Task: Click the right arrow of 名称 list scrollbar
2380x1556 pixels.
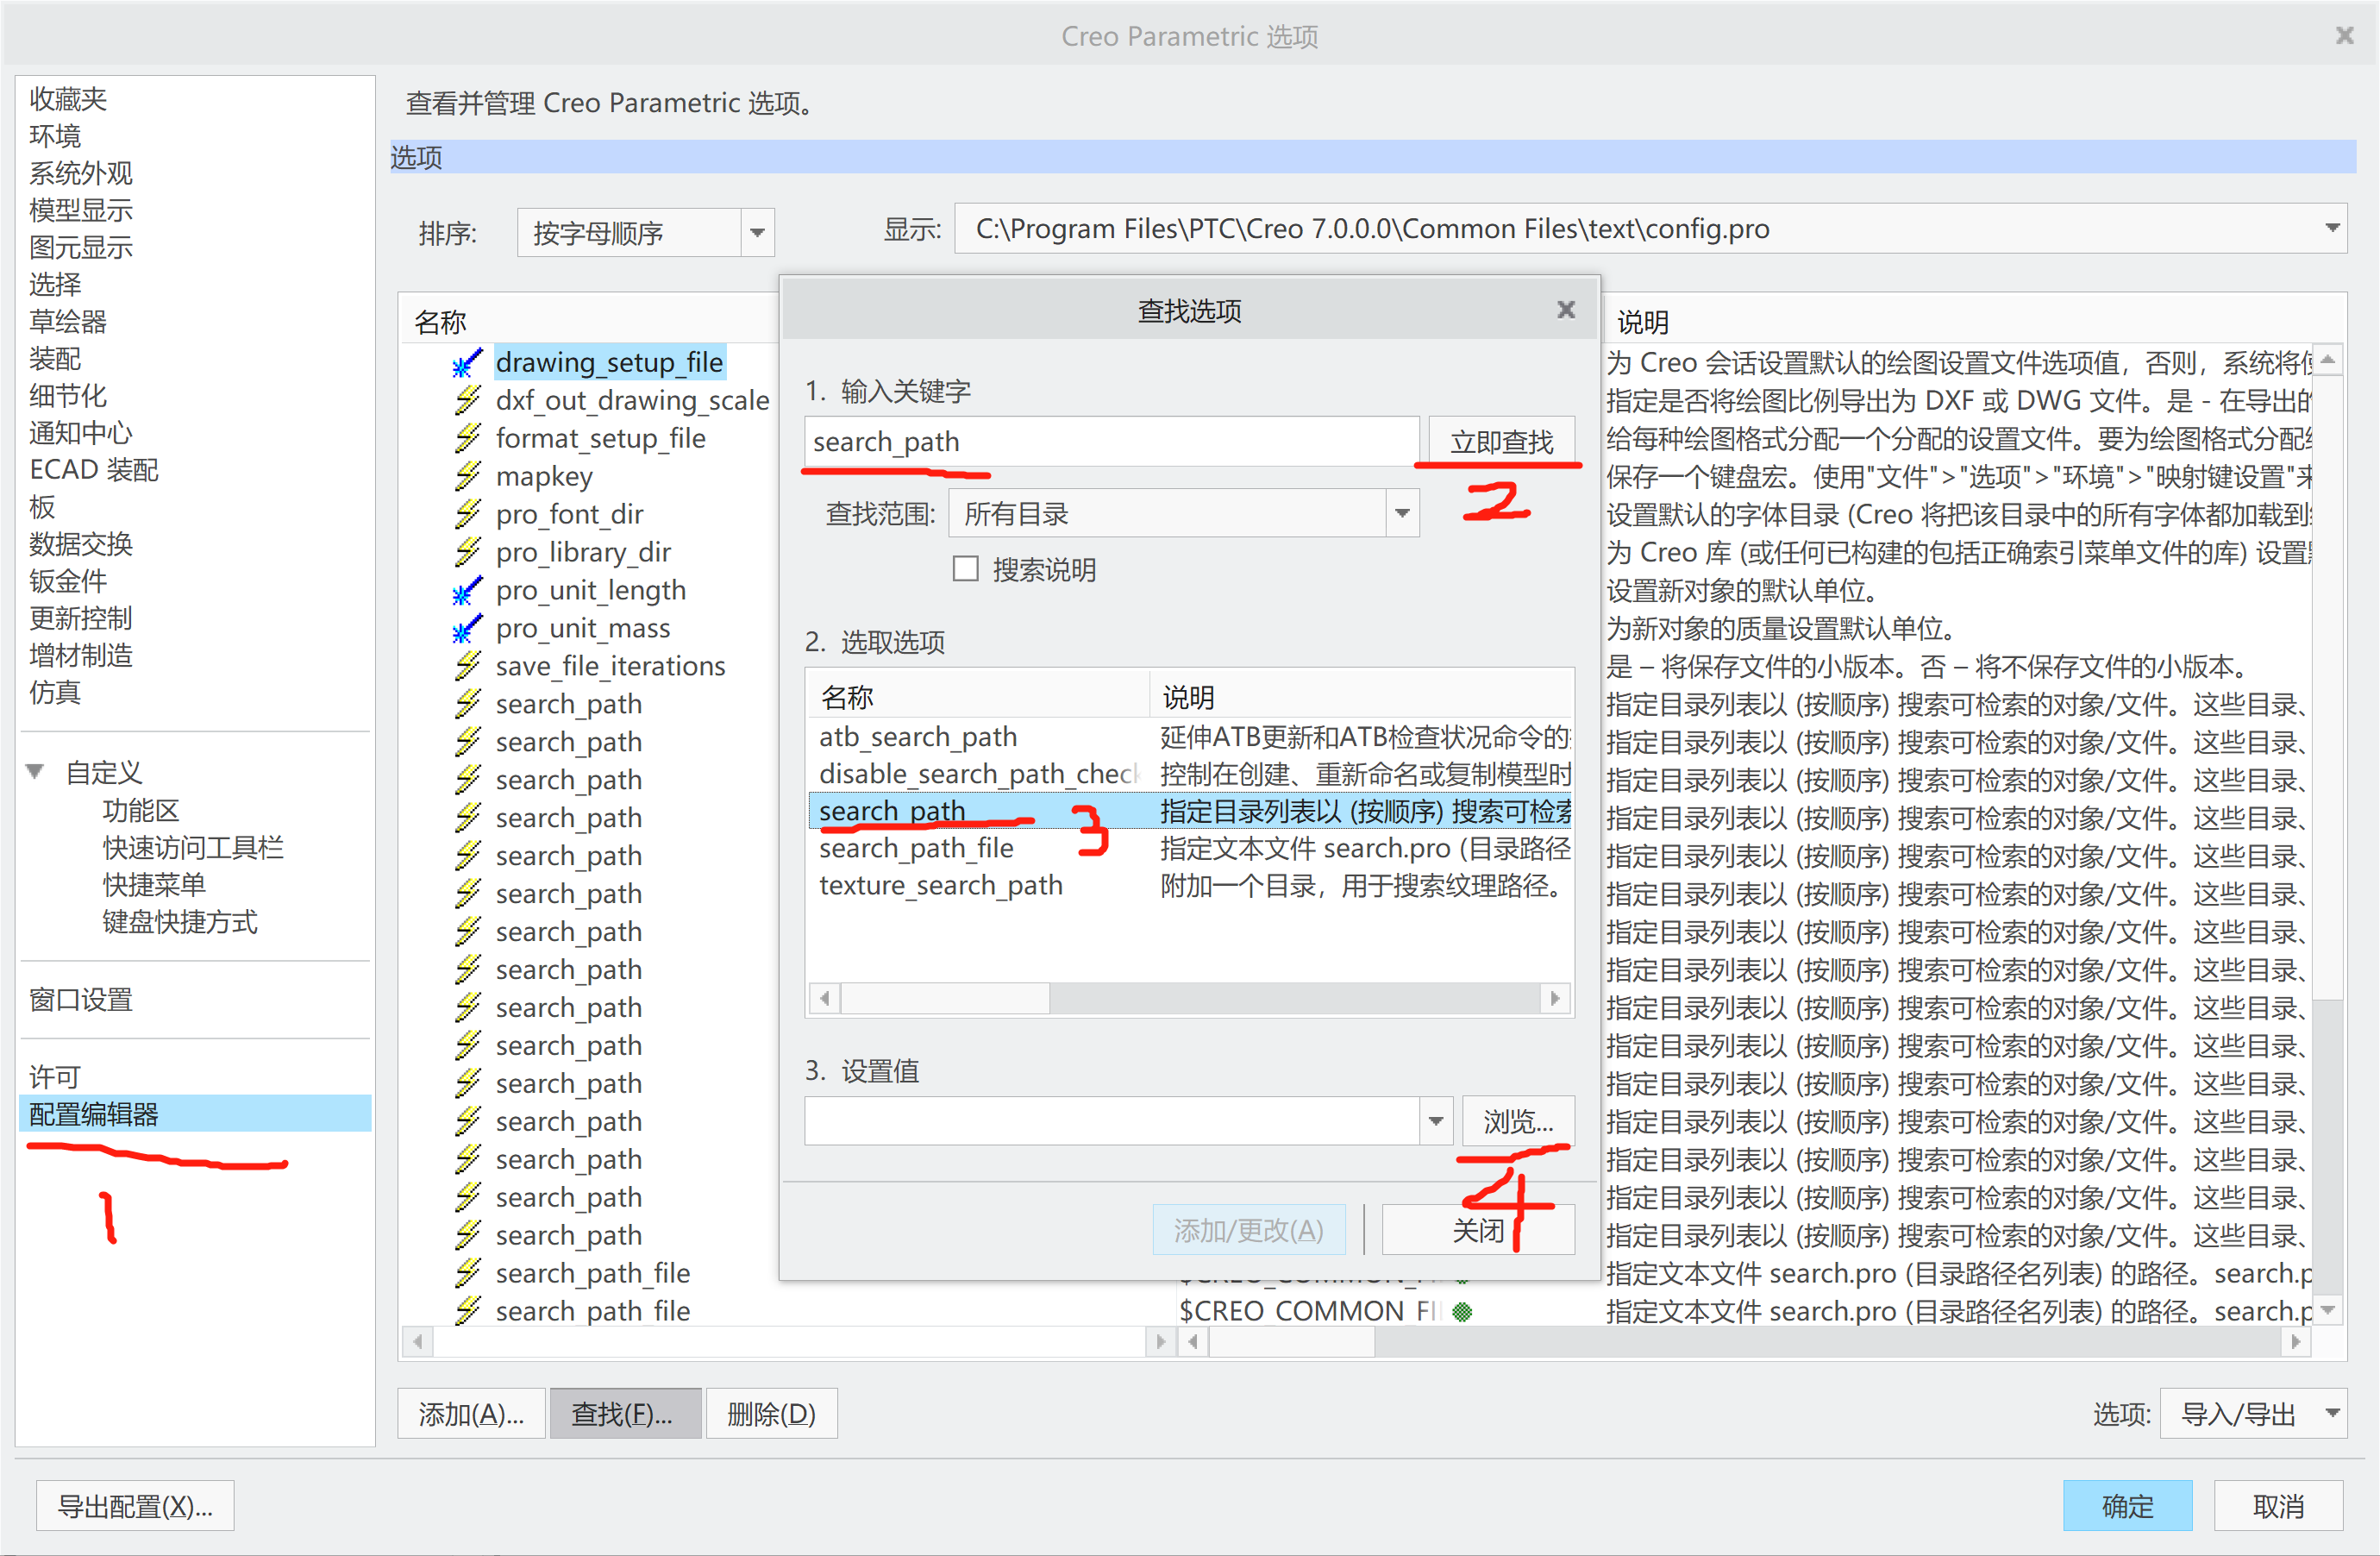Action: [x=1160, y=1342]
